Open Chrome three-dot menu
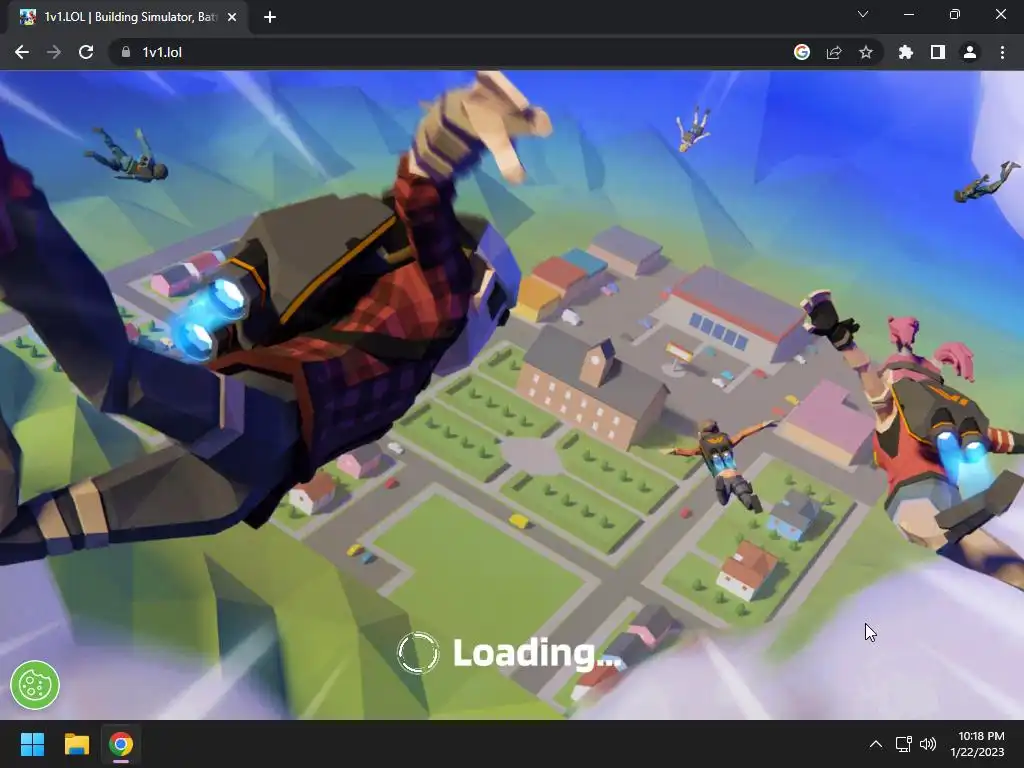This screenshot has height=768, width=1024. coord(1002,52)
